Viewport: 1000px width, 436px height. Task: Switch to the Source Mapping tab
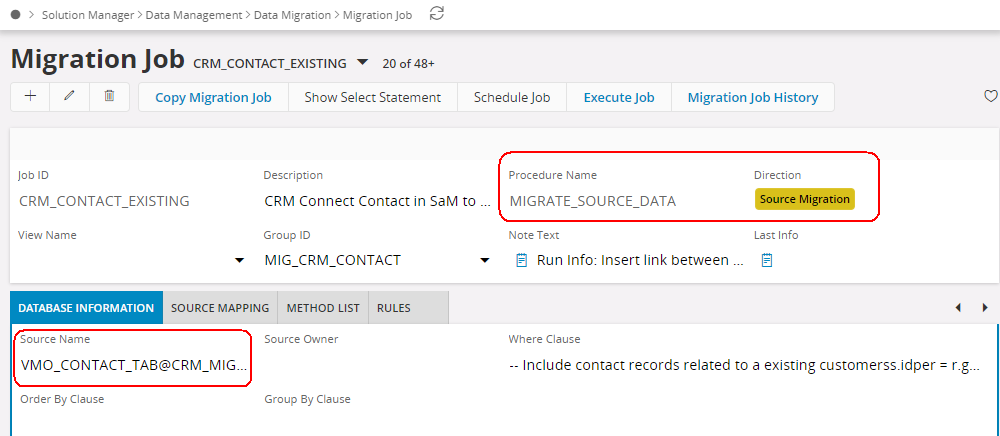coord(219,308)
